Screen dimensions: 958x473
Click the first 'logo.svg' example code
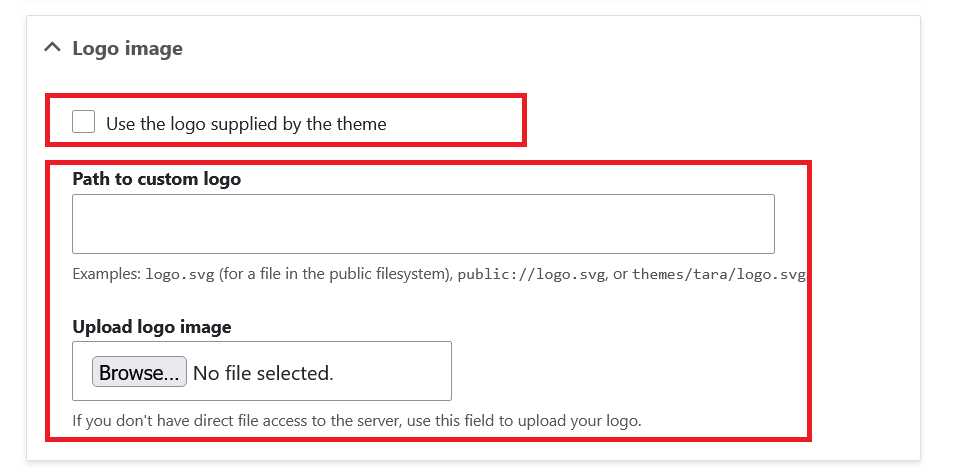click(x=180, y=274)
